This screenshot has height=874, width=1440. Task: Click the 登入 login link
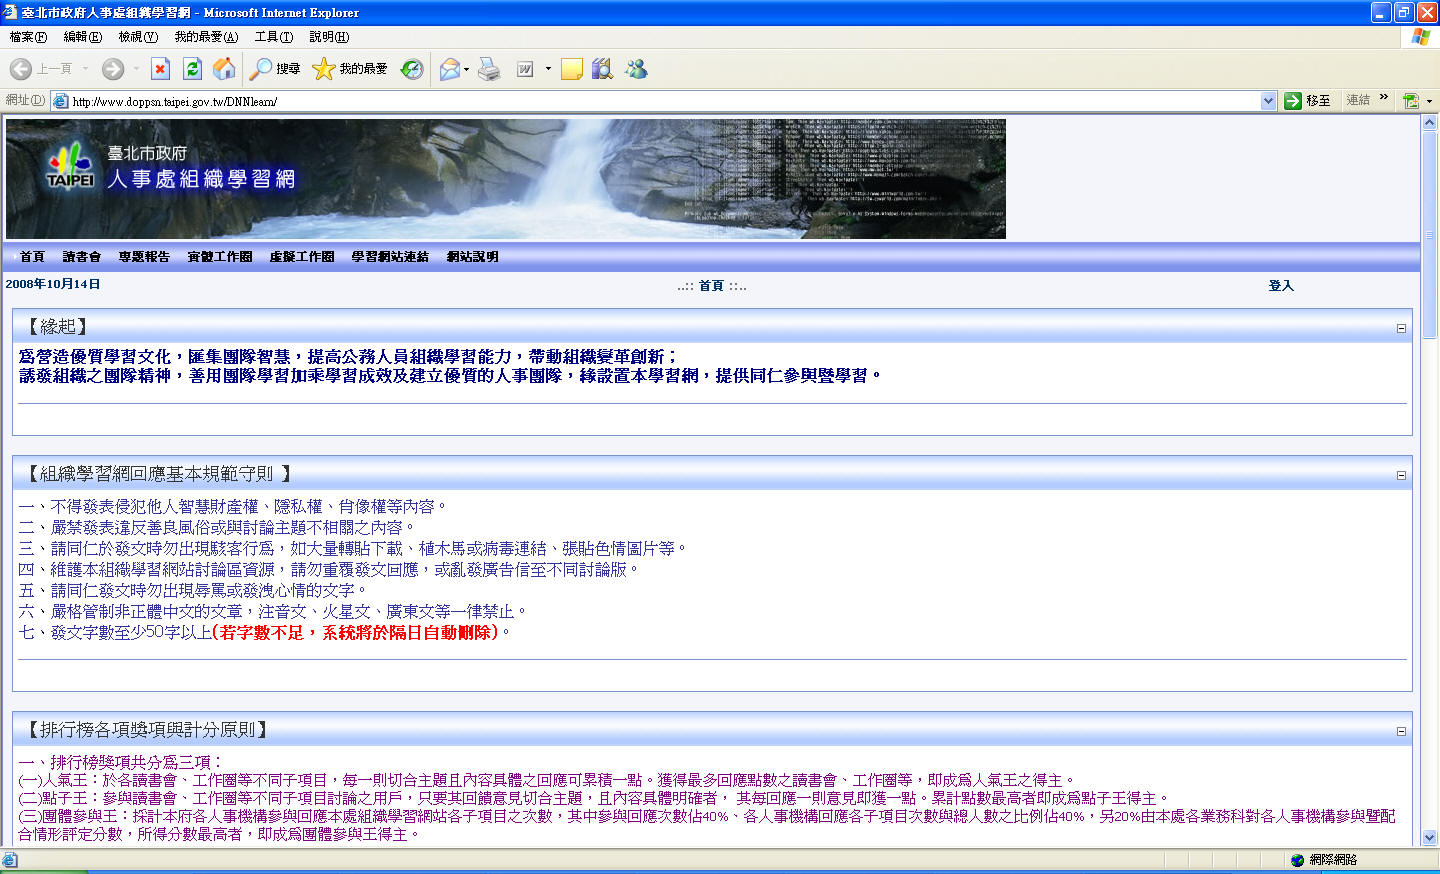point(1280,286)
